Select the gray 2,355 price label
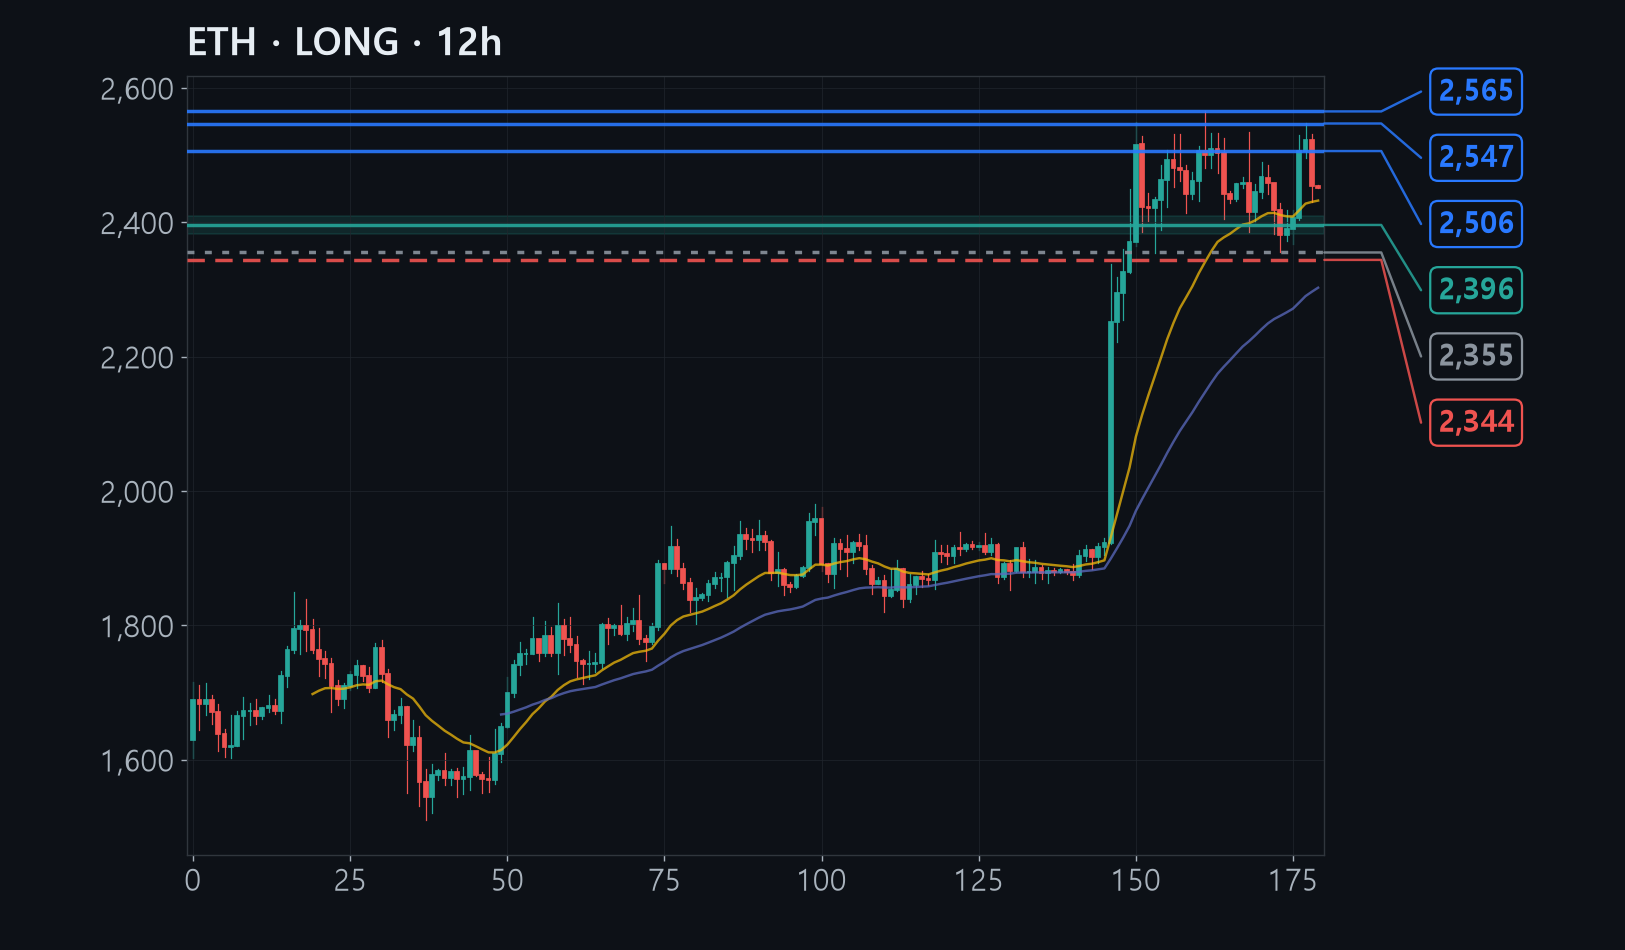The width and height of the screenshot is (1625, 950). [x=1475, y=356]
